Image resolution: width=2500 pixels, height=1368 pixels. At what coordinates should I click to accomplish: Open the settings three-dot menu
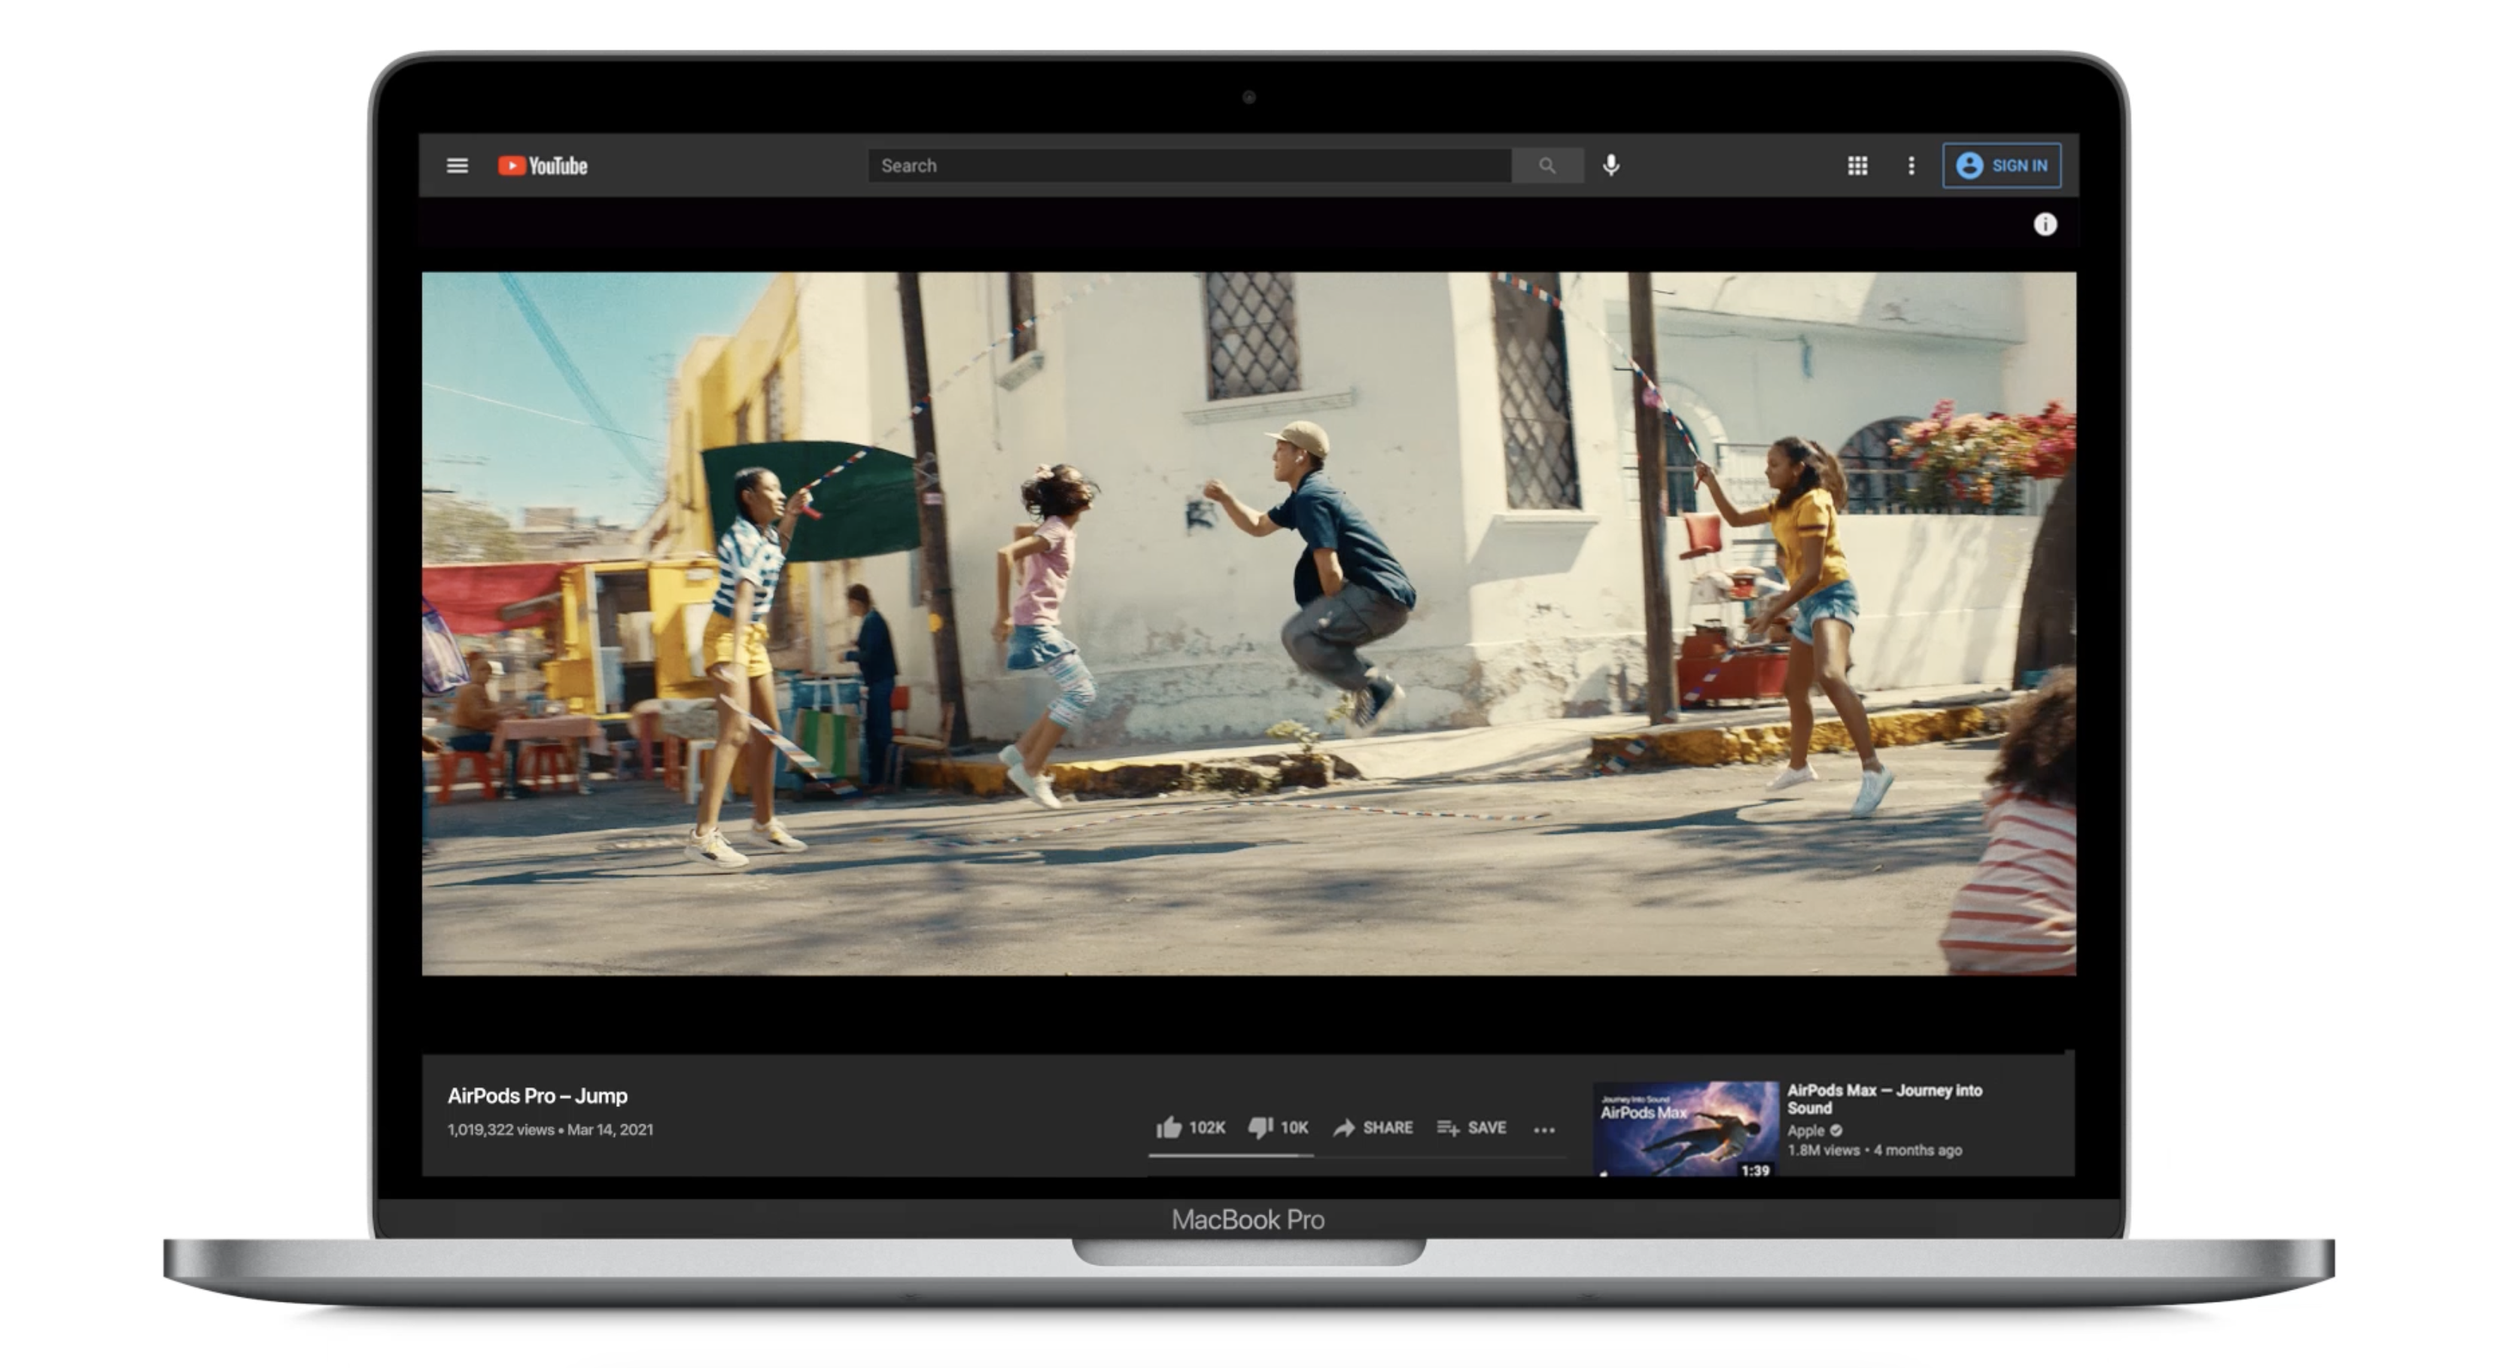[x=1910, y=166]
